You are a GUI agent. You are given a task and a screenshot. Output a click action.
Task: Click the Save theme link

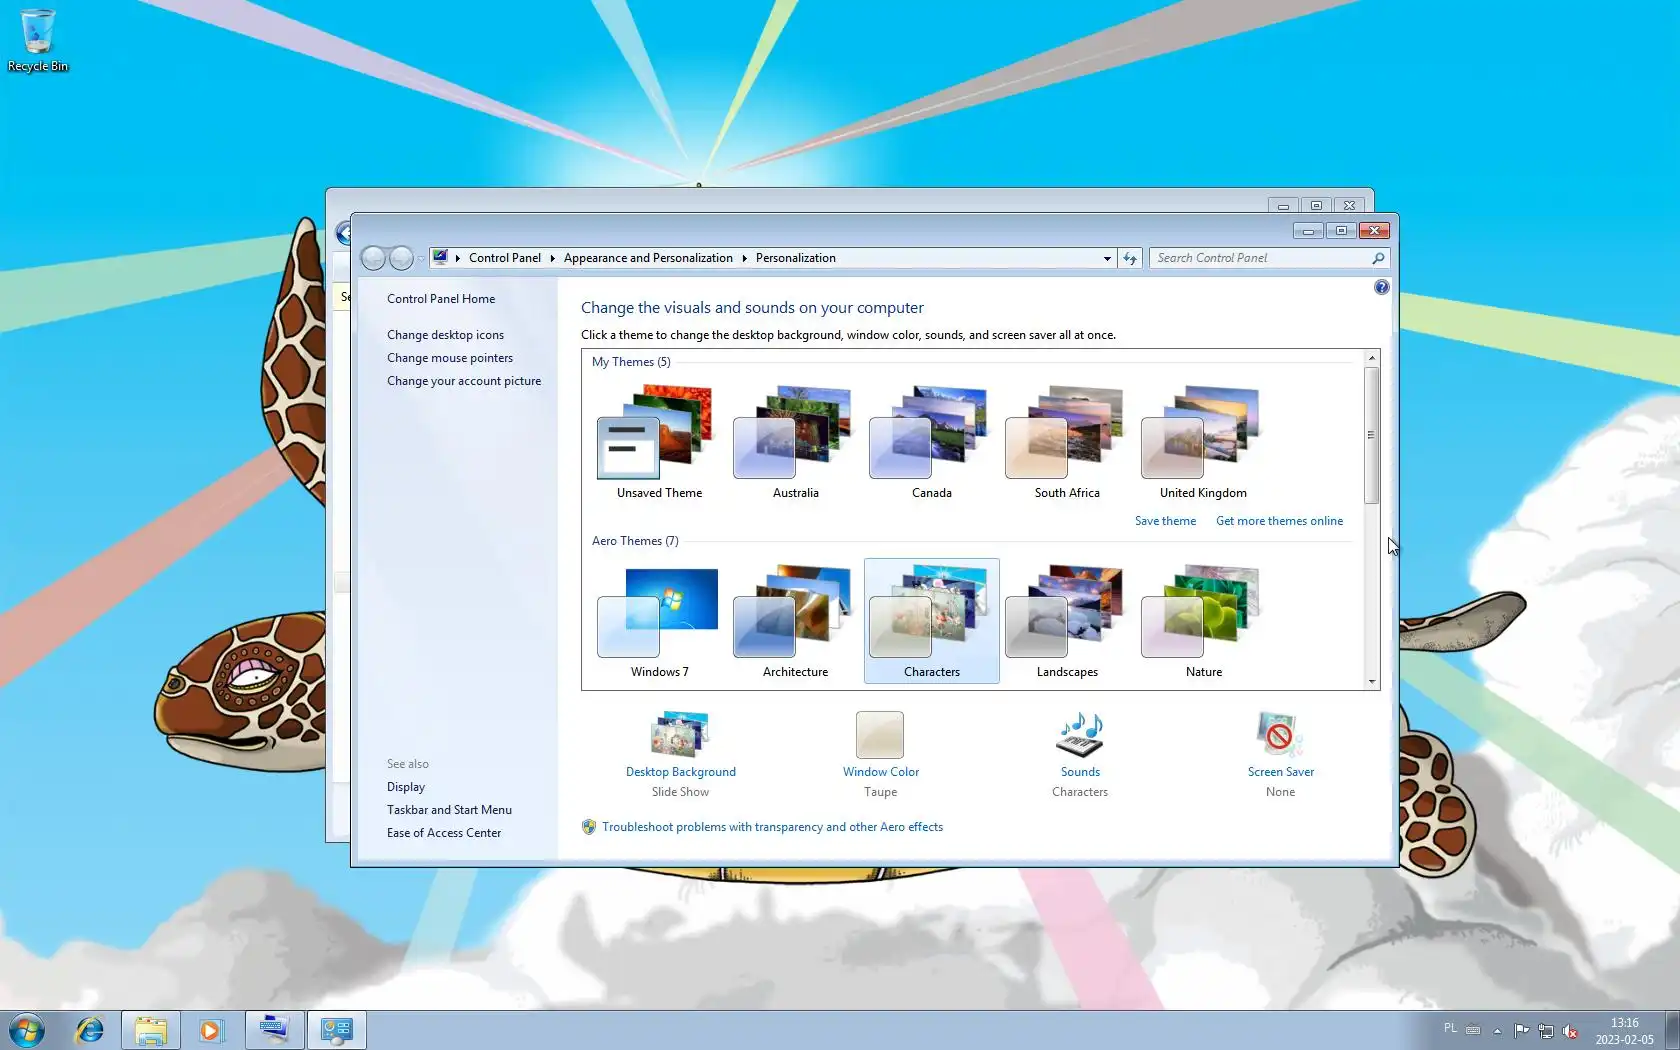pyautogui.click(x=1165, y=521)
